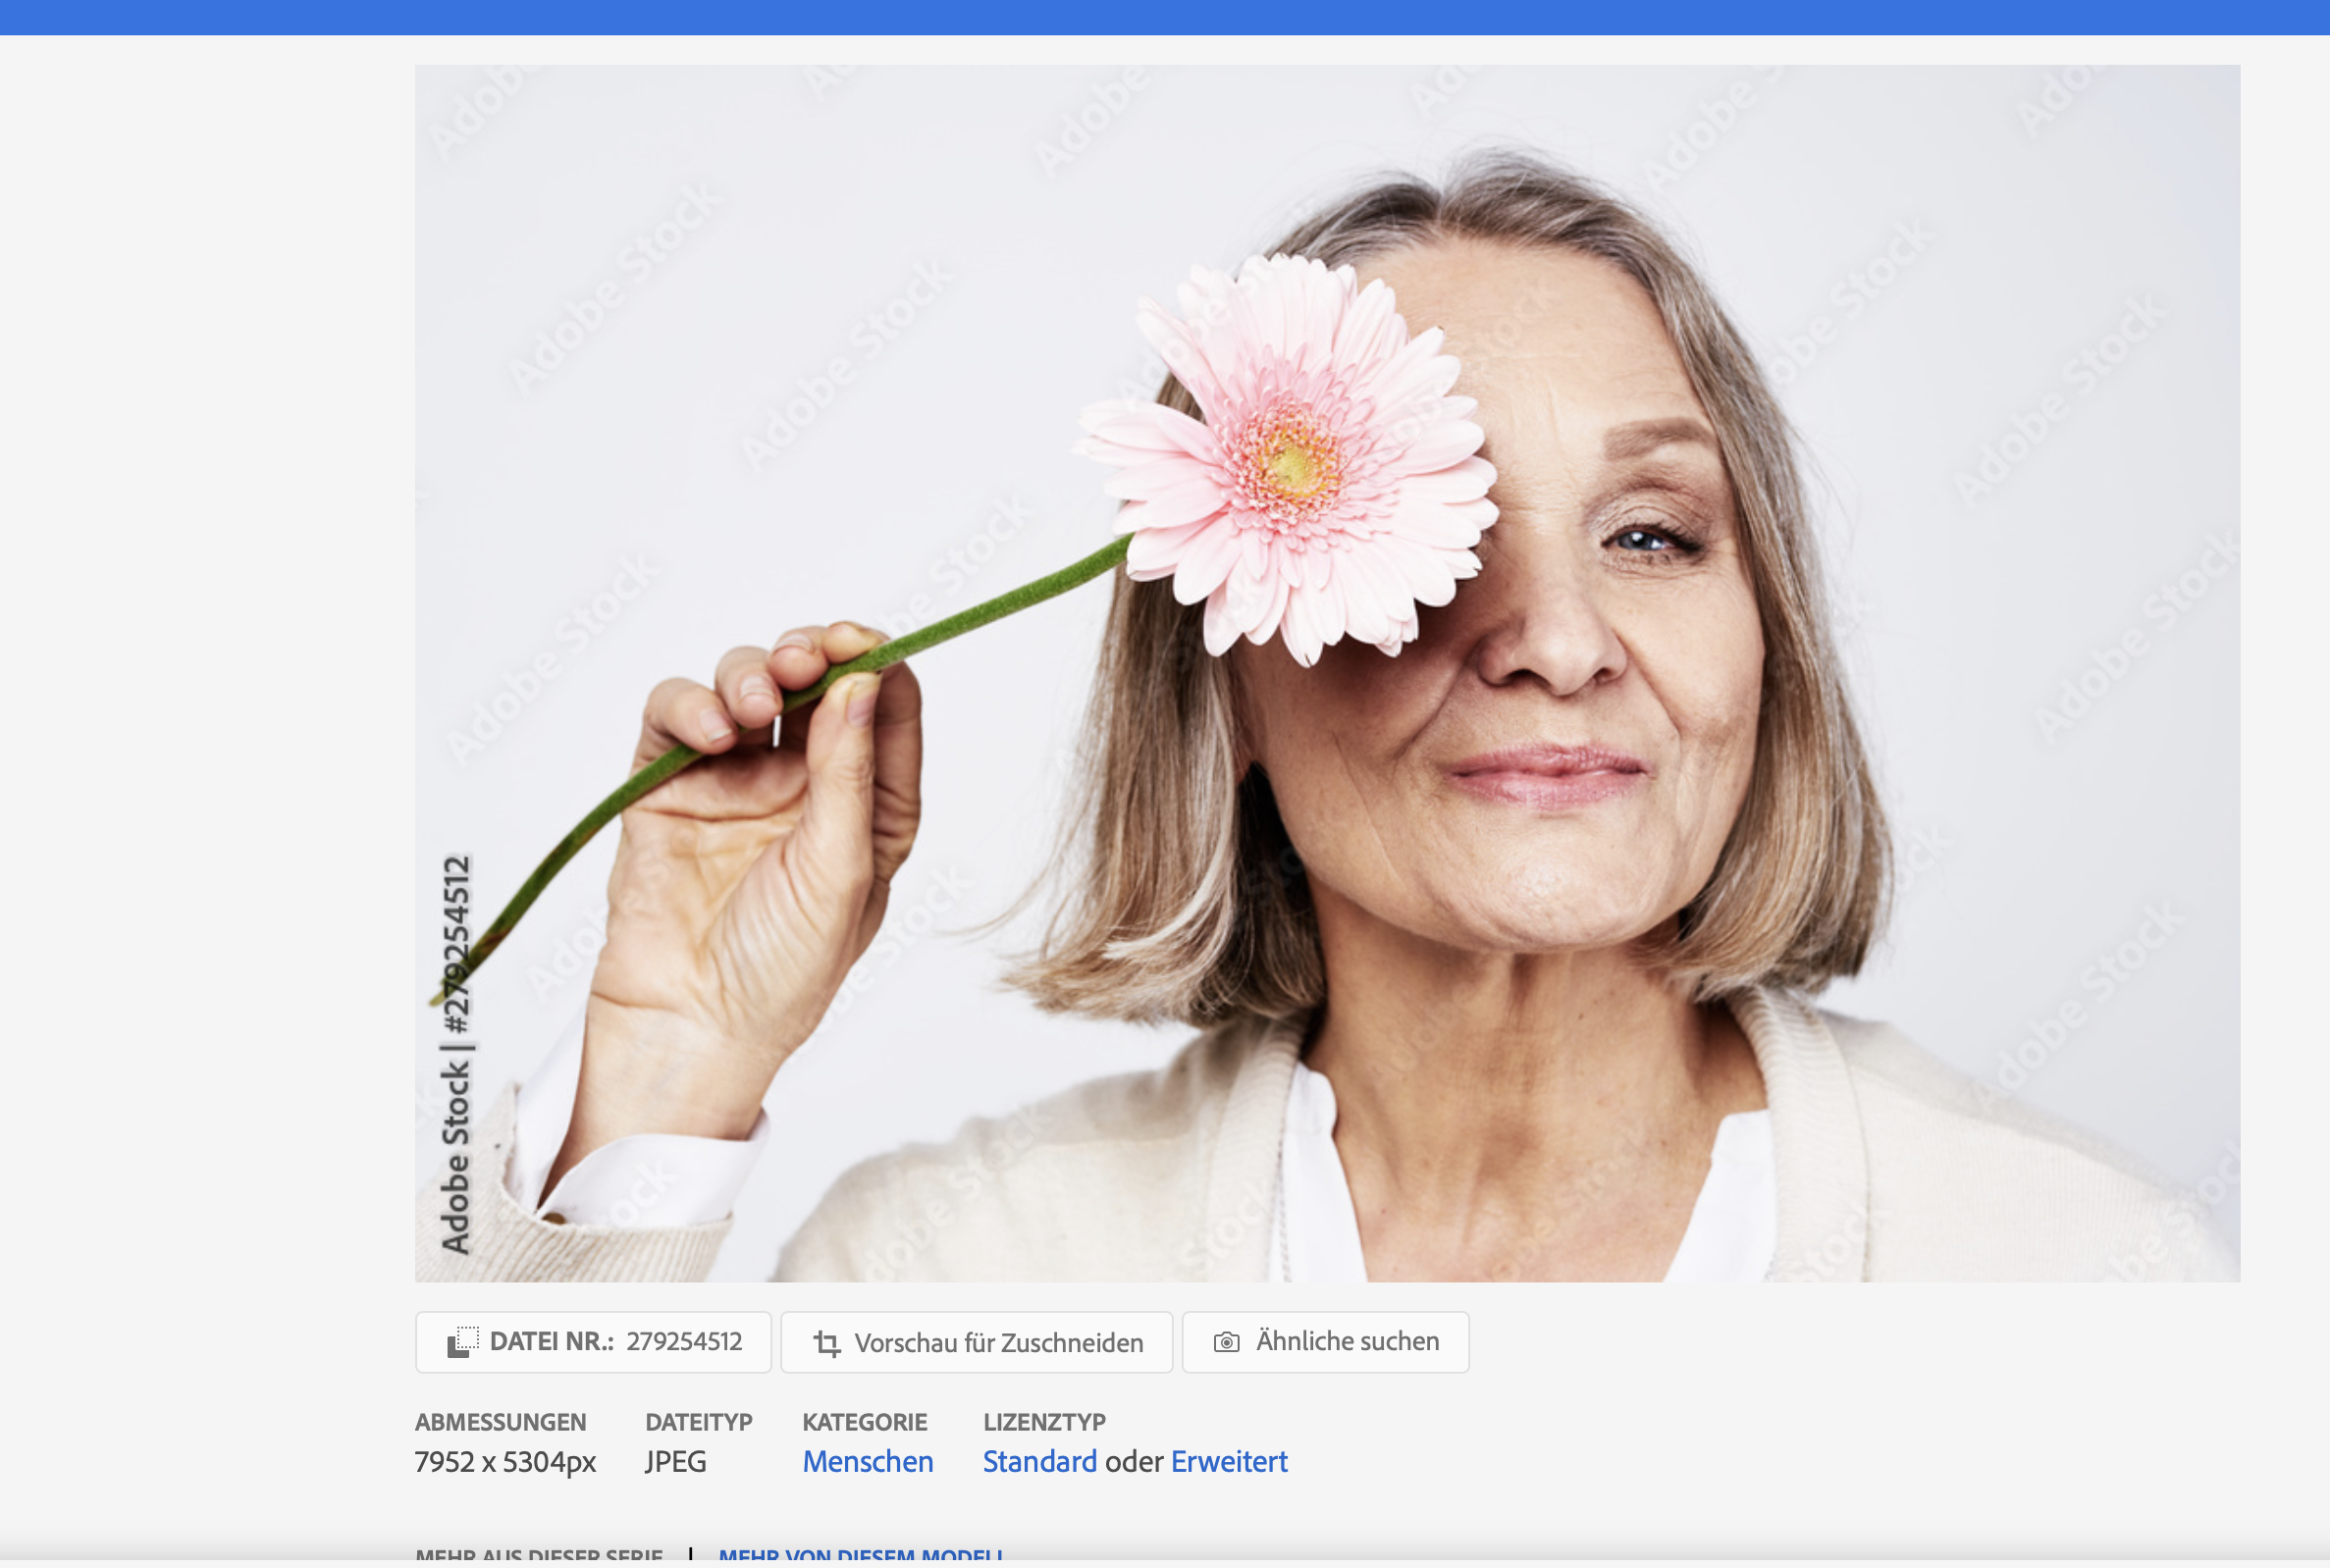This screenshot has height=1568, width=2330.
Task: Click the JPEG file type value
Action: point(676,1461)
